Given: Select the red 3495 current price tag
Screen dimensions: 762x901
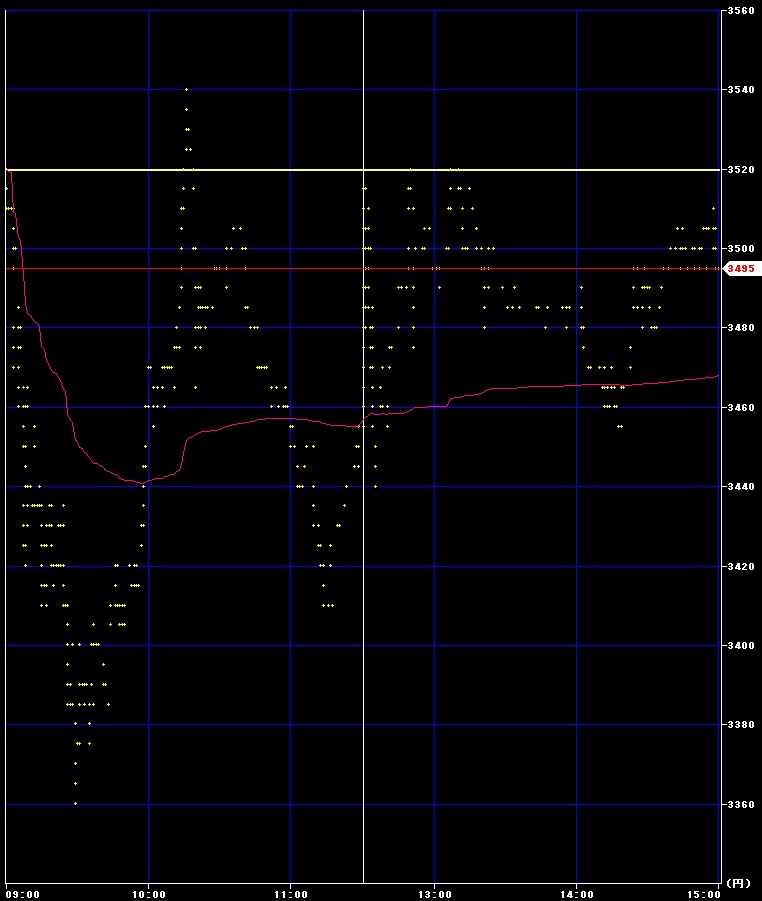Looking at the screenshot, I should pos(741,268).
